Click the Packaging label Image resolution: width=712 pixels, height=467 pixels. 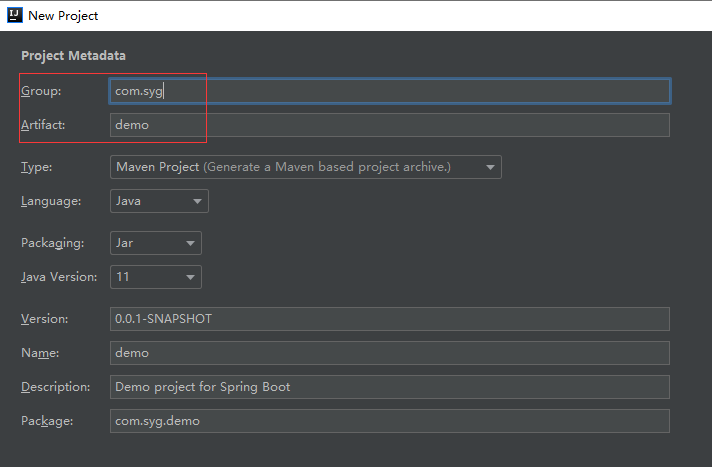click(53, 243)
